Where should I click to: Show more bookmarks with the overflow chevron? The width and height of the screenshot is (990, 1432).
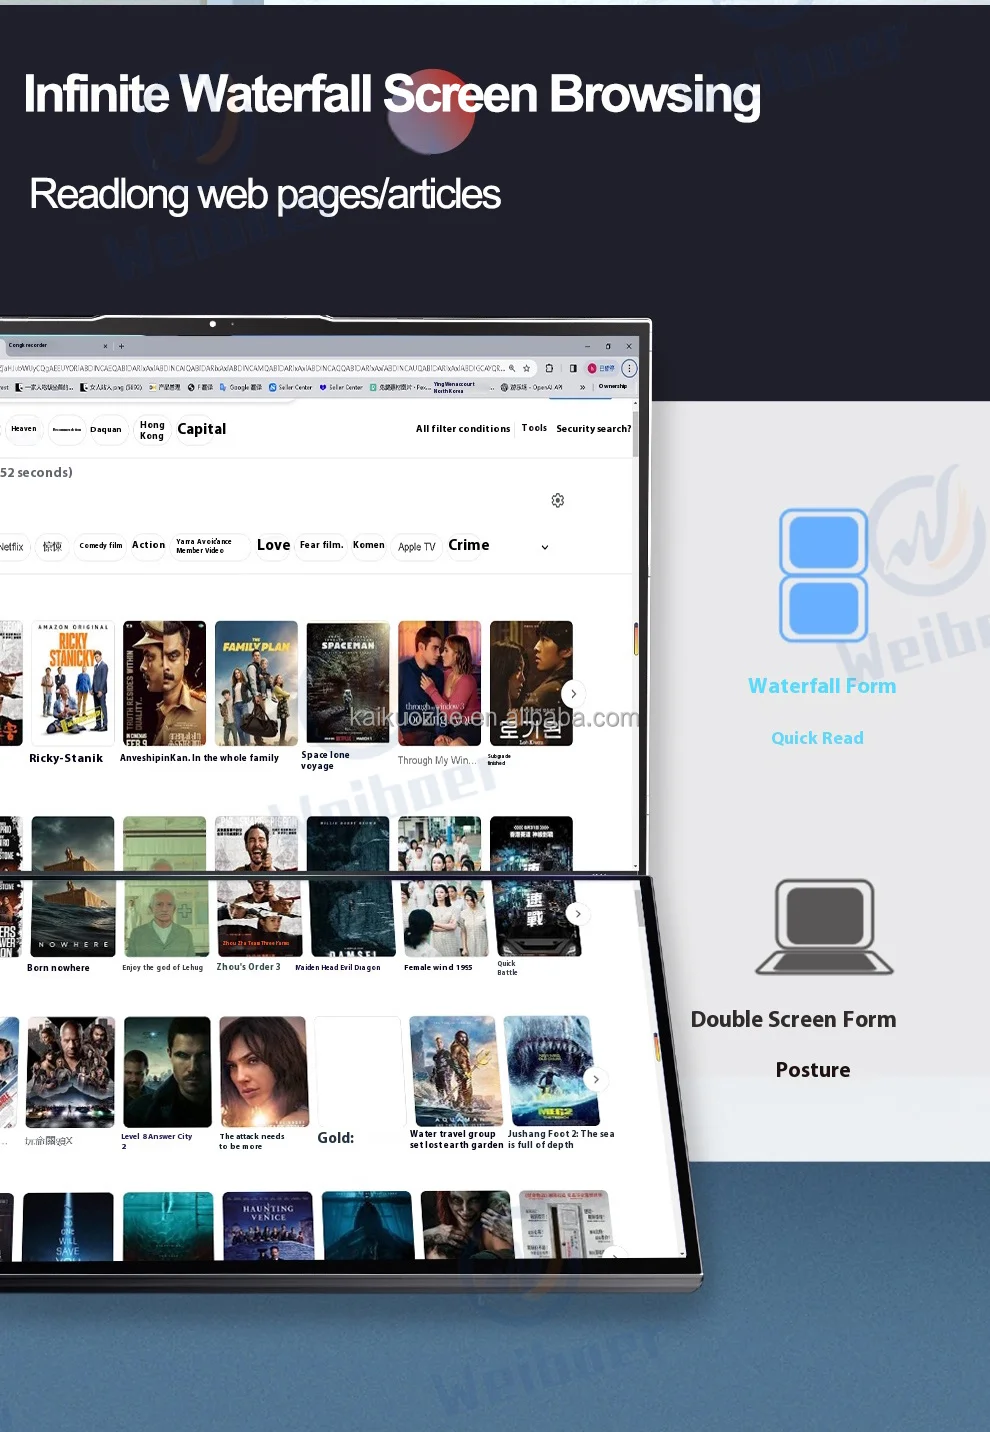click(582, 387)
